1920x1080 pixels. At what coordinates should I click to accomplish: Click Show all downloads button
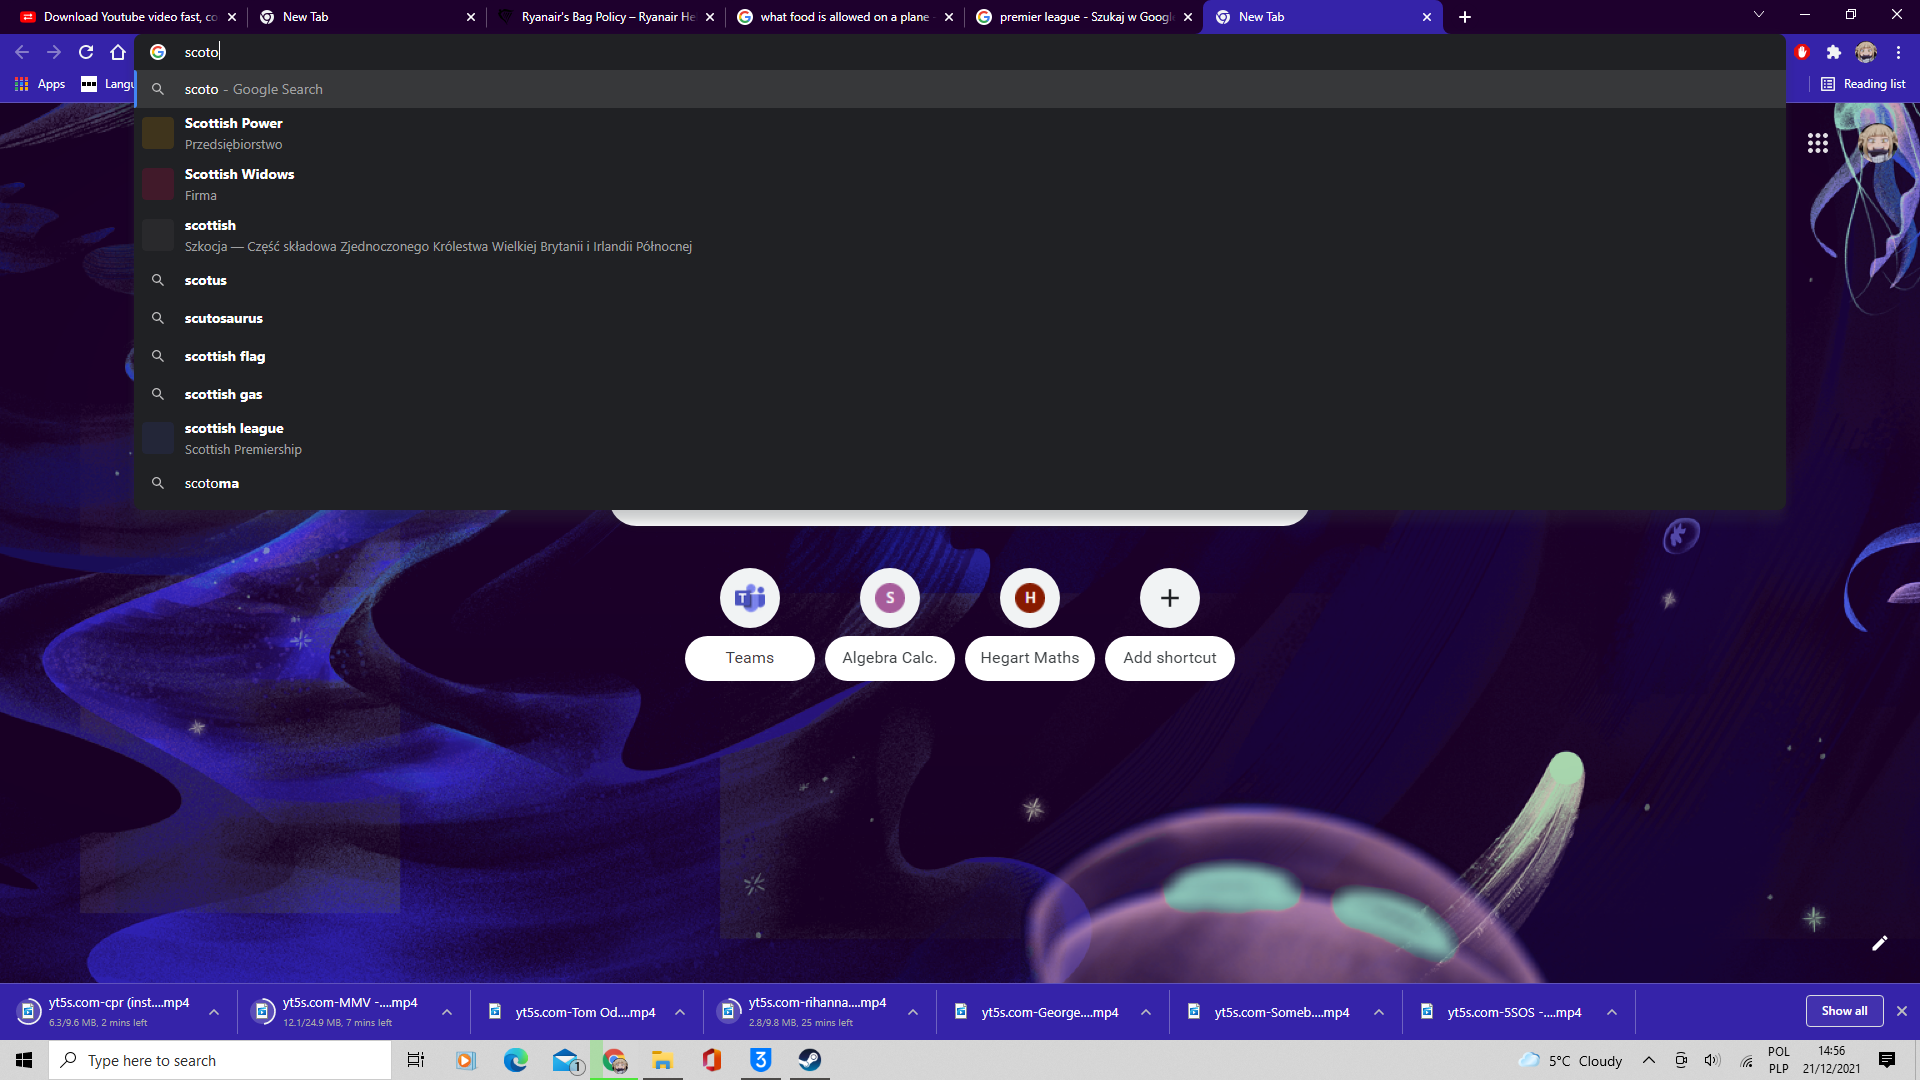(1843, 1011)
